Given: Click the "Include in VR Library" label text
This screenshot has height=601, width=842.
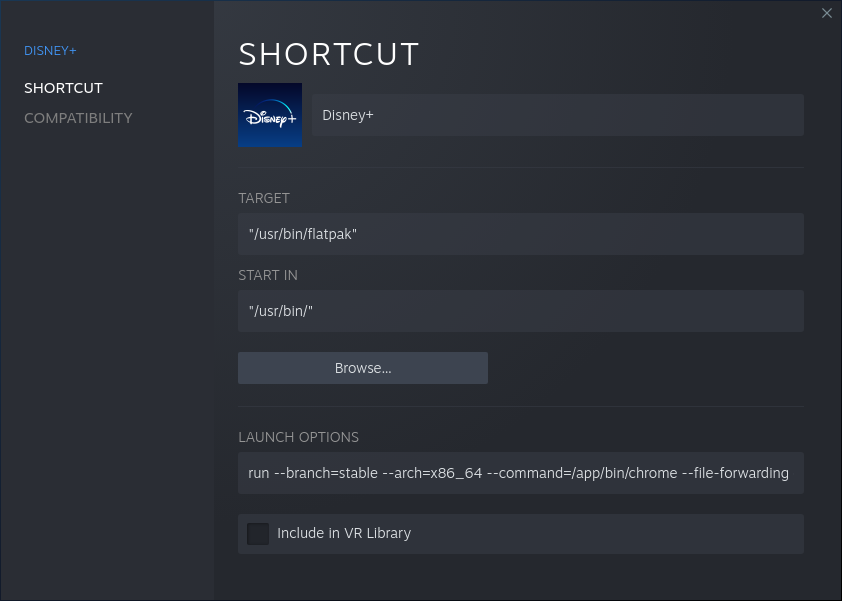Looking at the screenshot, I should pos(344,533).
